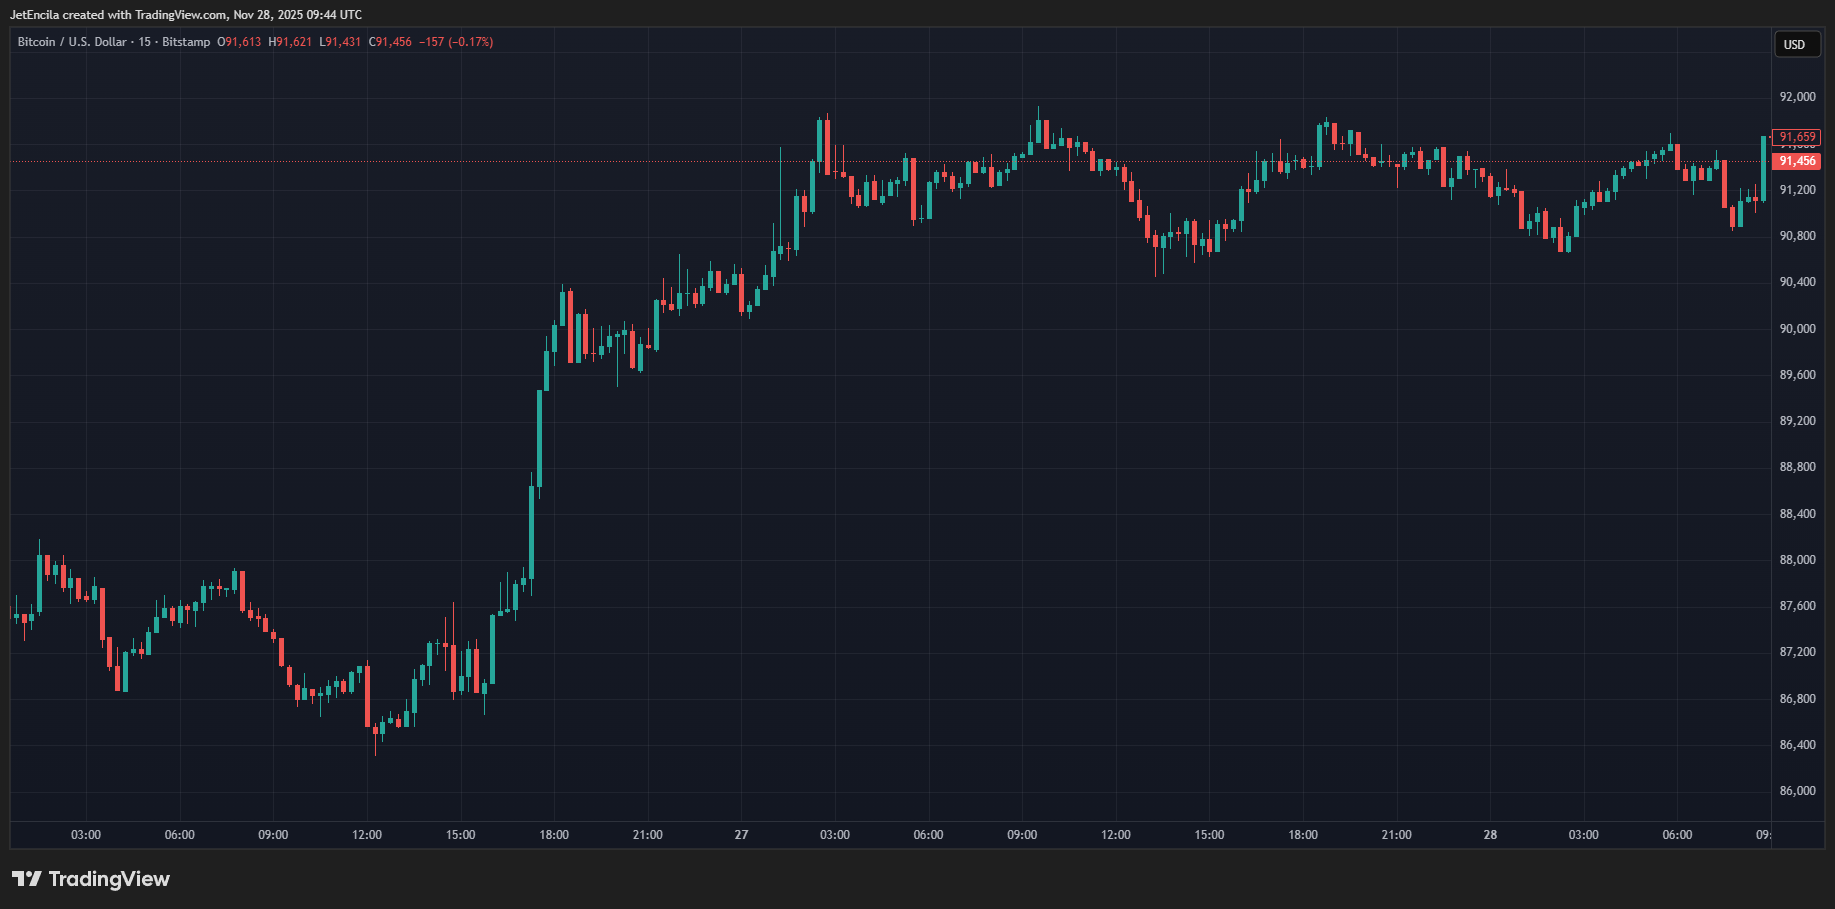
Task: Click the high value H91,621
Action: tap(290, 42)
